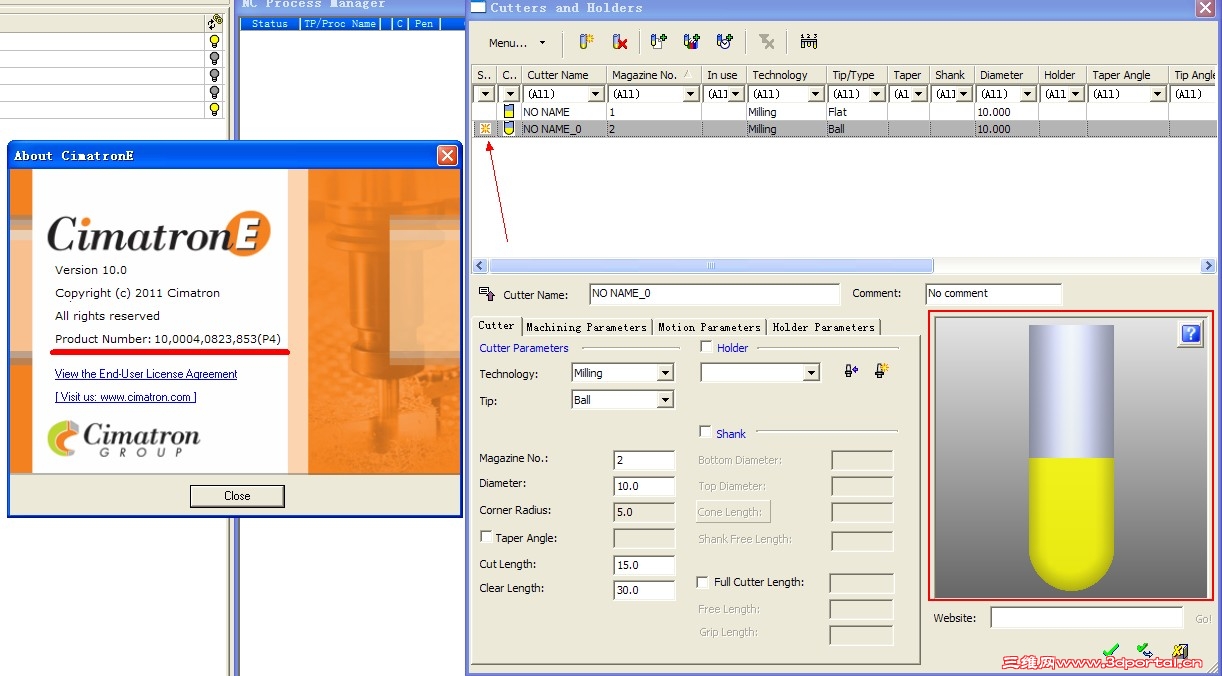1222x676 pixels.
Task: Click the horizontal scrollbar thumb under cutter table
Action: click(711, 266)
